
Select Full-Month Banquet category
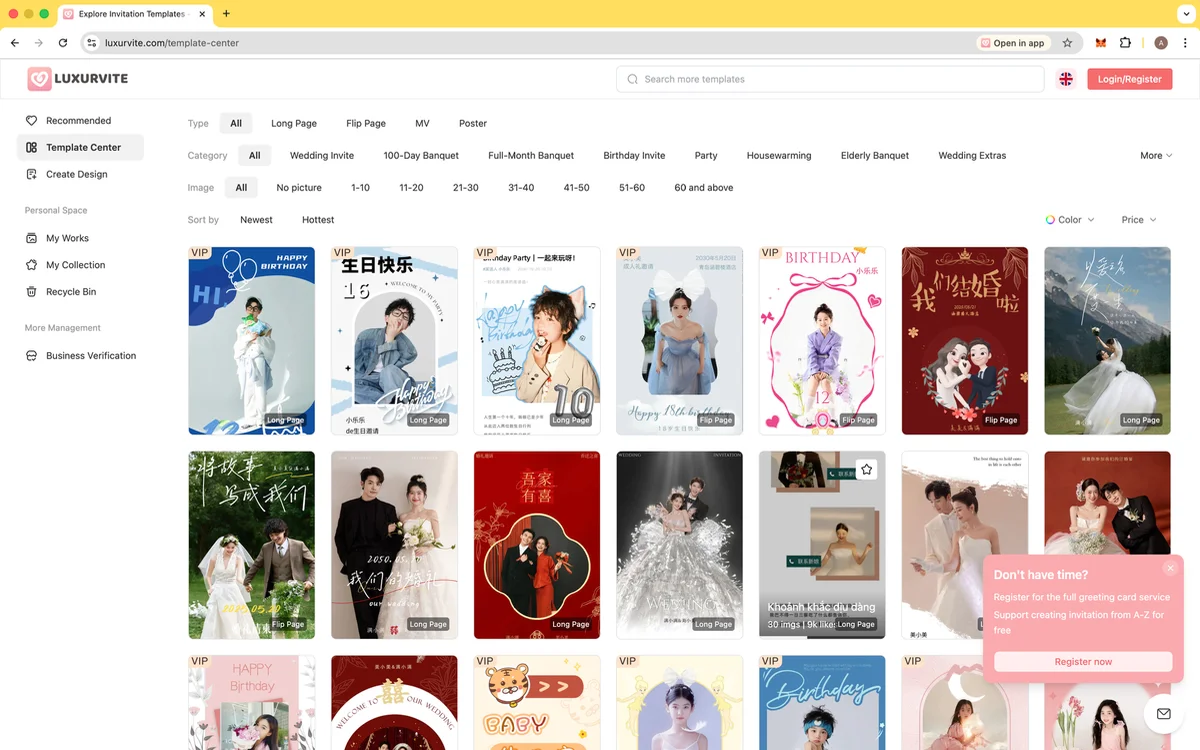pyautogui.click(x=531, y=155)
